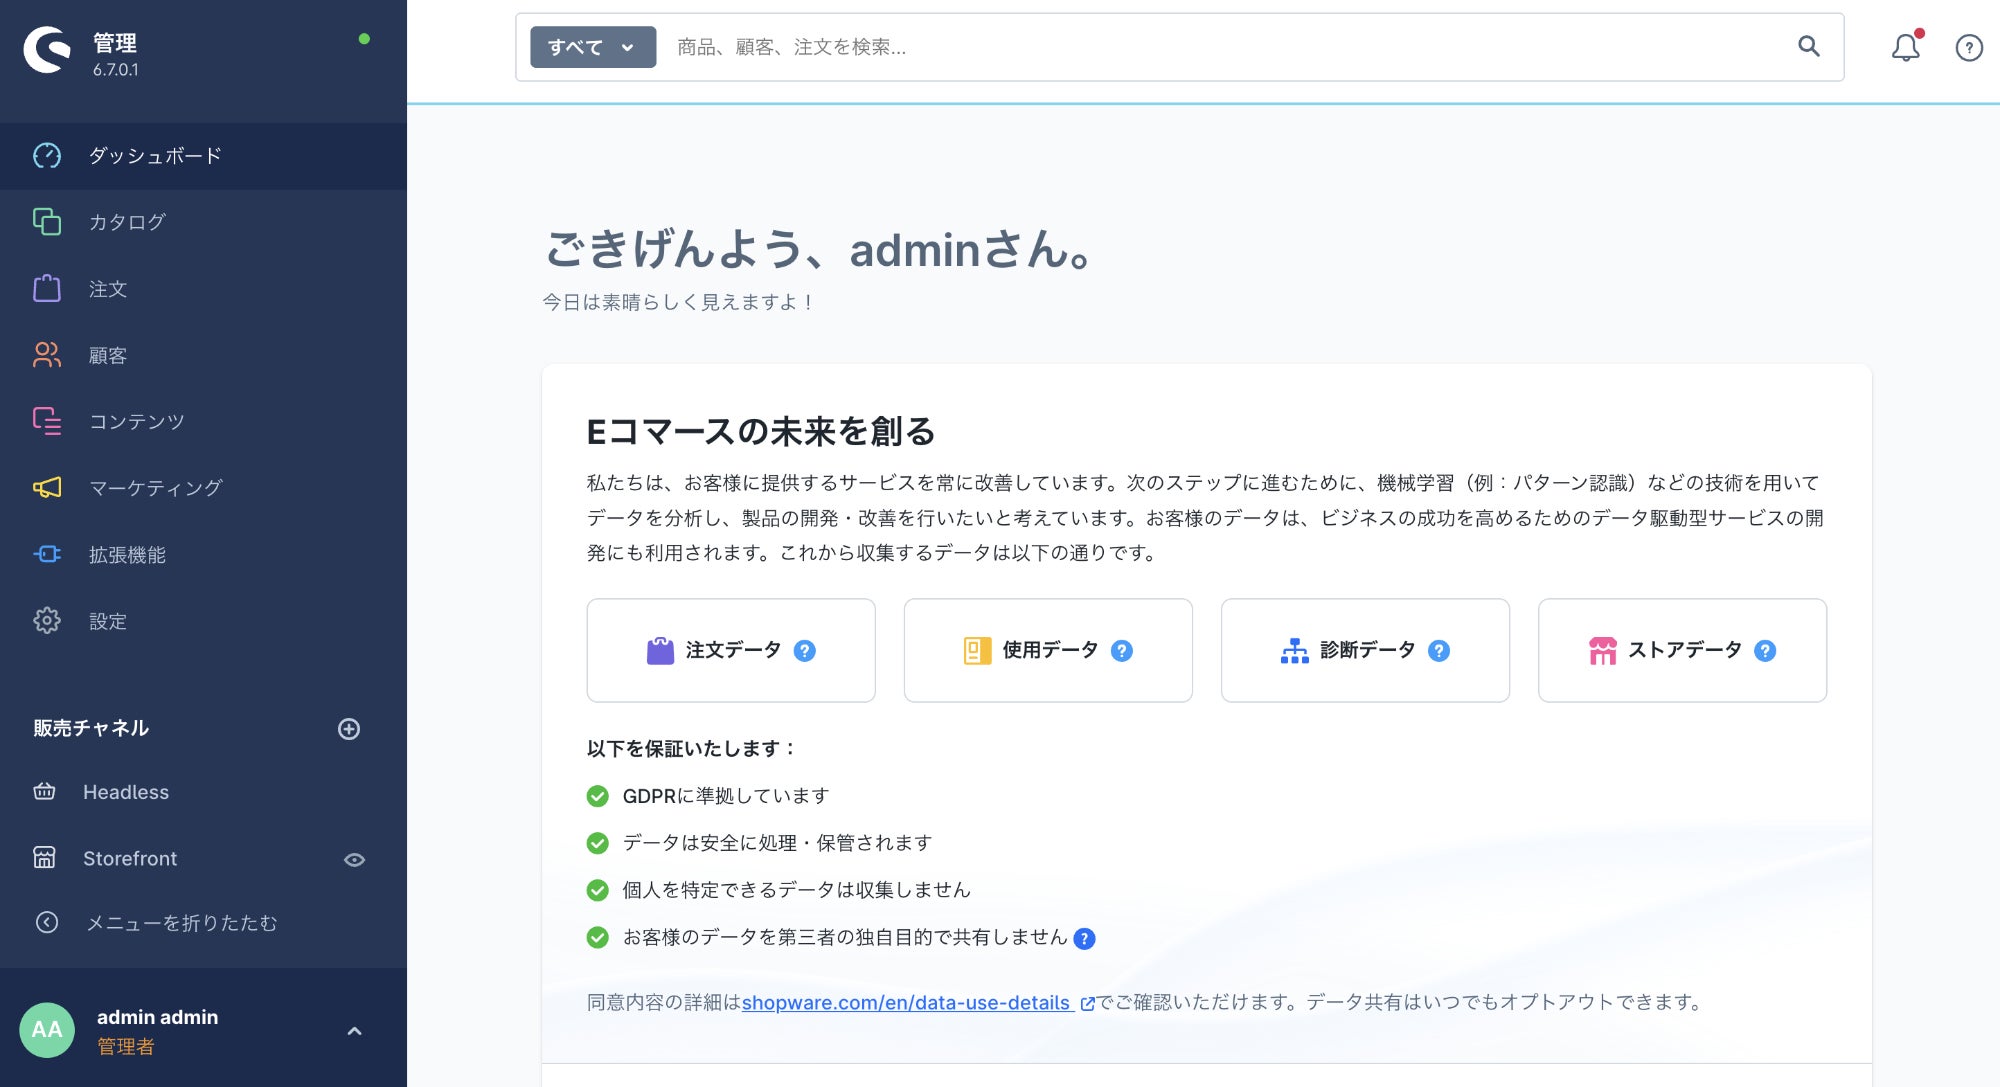Show help tooltip for ストアデータ

(x=1765, y=651)
